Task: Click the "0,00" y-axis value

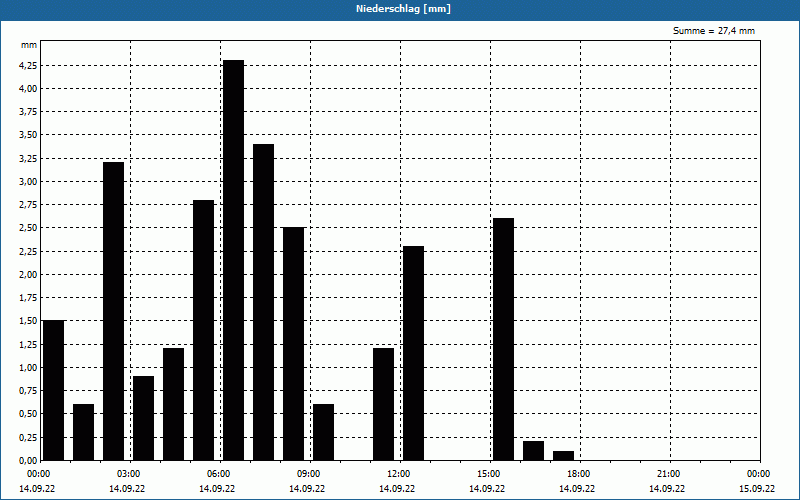Action: click(28, 460)
